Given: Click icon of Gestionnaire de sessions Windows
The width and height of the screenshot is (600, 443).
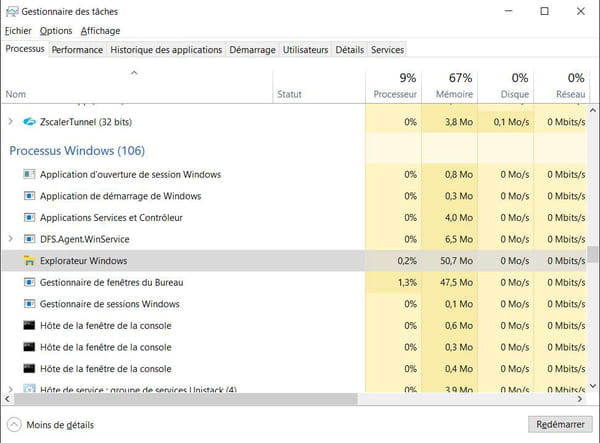Looking at the screenshot, I should [29, 304].
